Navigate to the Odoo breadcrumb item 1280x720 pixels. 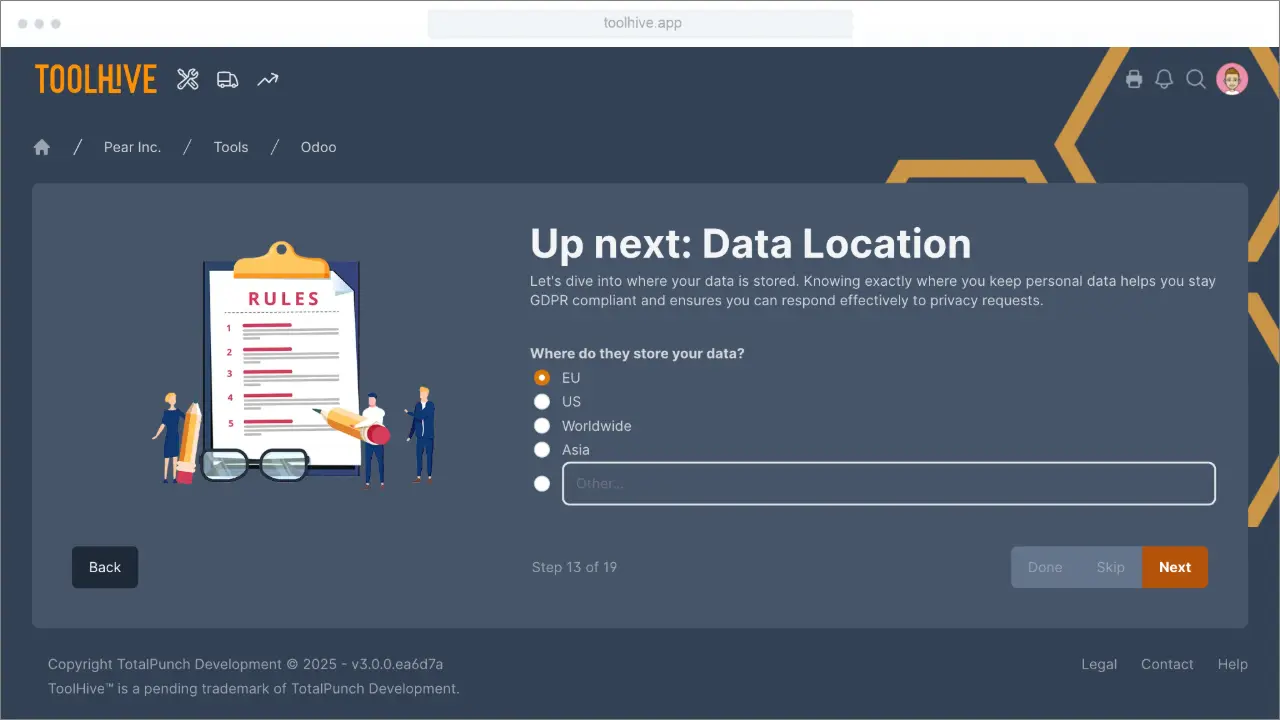pos(318,147)
